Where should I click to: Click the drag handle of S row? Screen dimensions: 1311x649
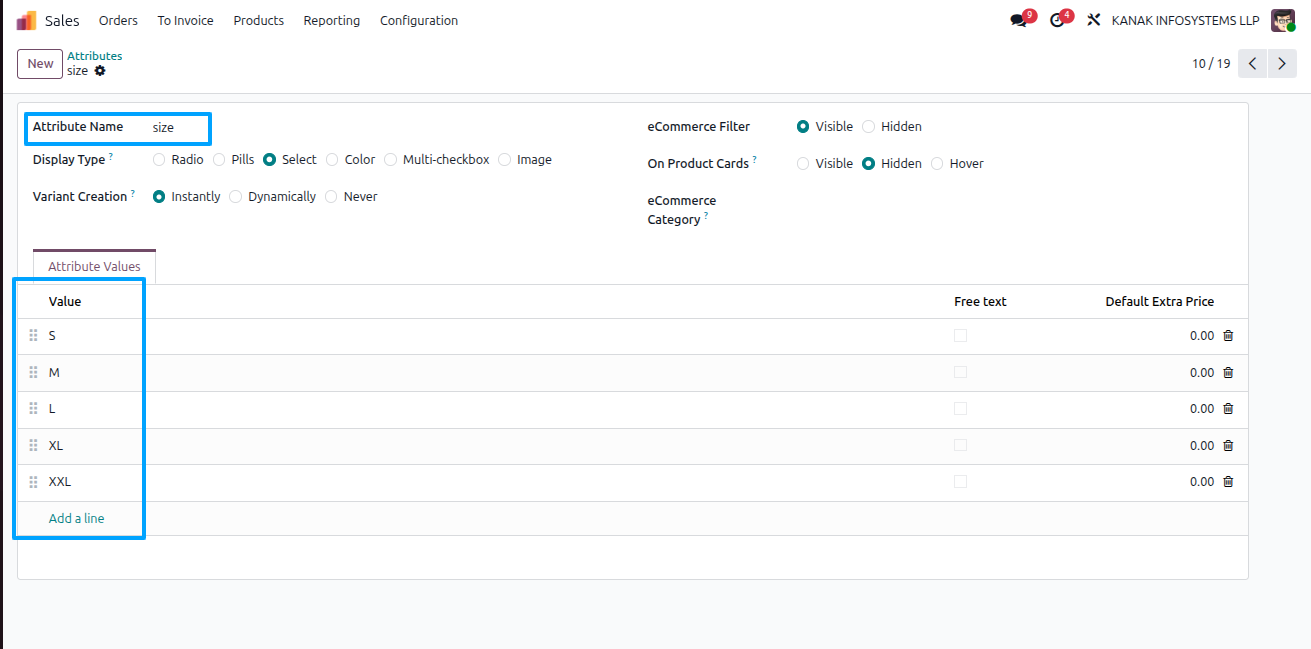pyautogui.click(x=33, y=336)
